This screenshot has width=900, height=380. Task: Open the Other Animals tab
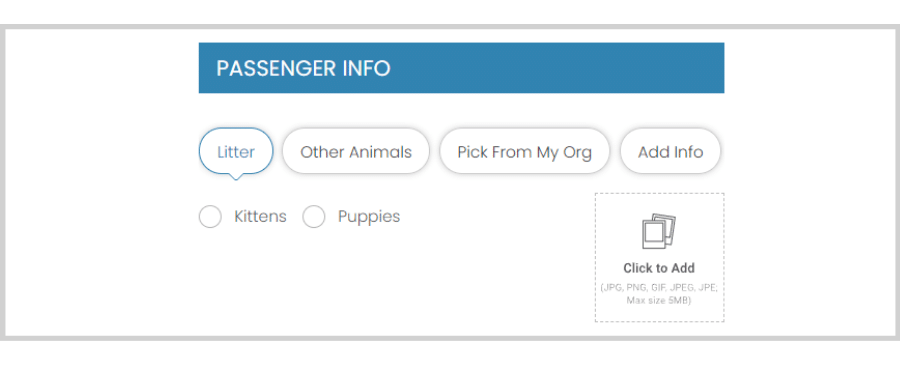click(x=356, y=152)
